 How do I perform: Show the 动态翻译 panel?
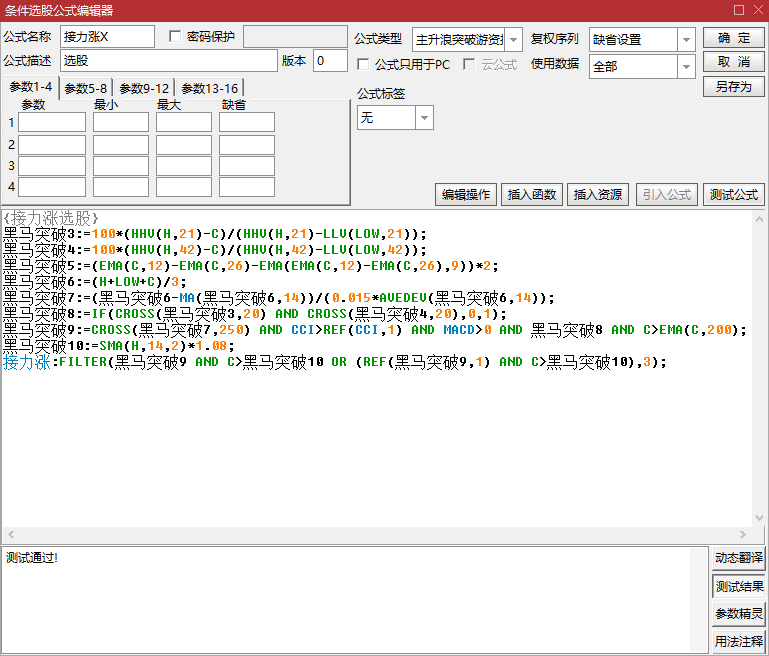[x=739, y=558]
